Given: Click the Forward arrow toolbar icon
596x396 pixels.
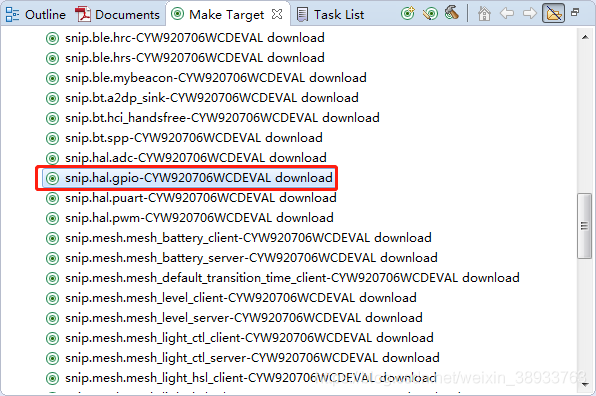Looking at the screenshot, I should click(529, 14).
